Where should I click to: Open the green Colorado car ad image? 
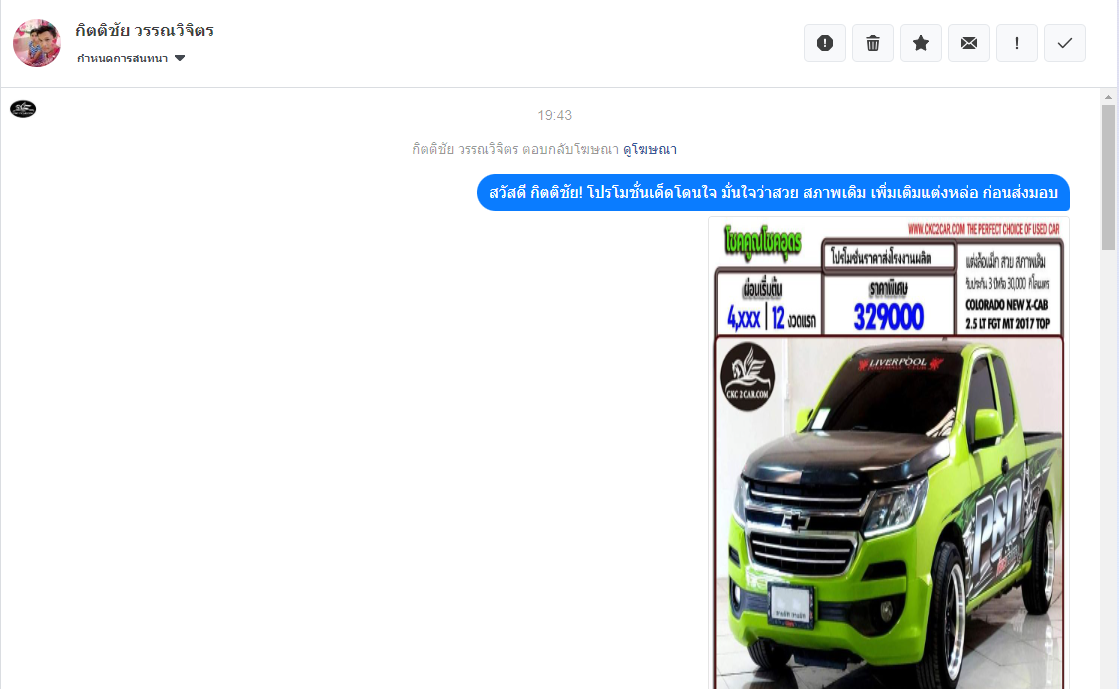(888, 453)
